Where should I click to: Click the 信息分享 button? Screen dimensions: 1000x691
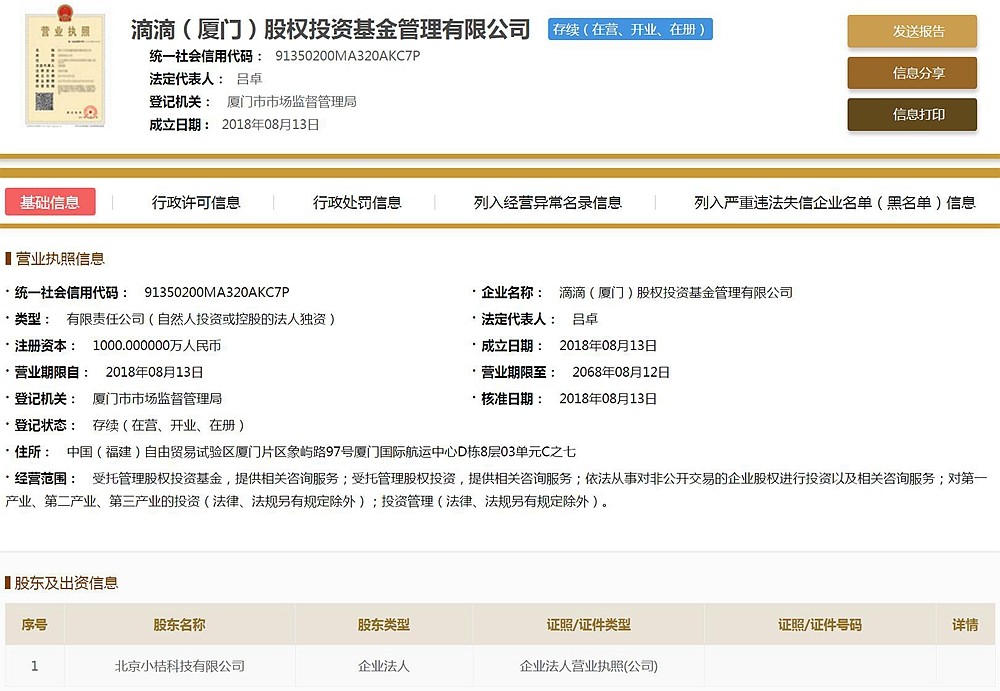click(x=912, y=73)
